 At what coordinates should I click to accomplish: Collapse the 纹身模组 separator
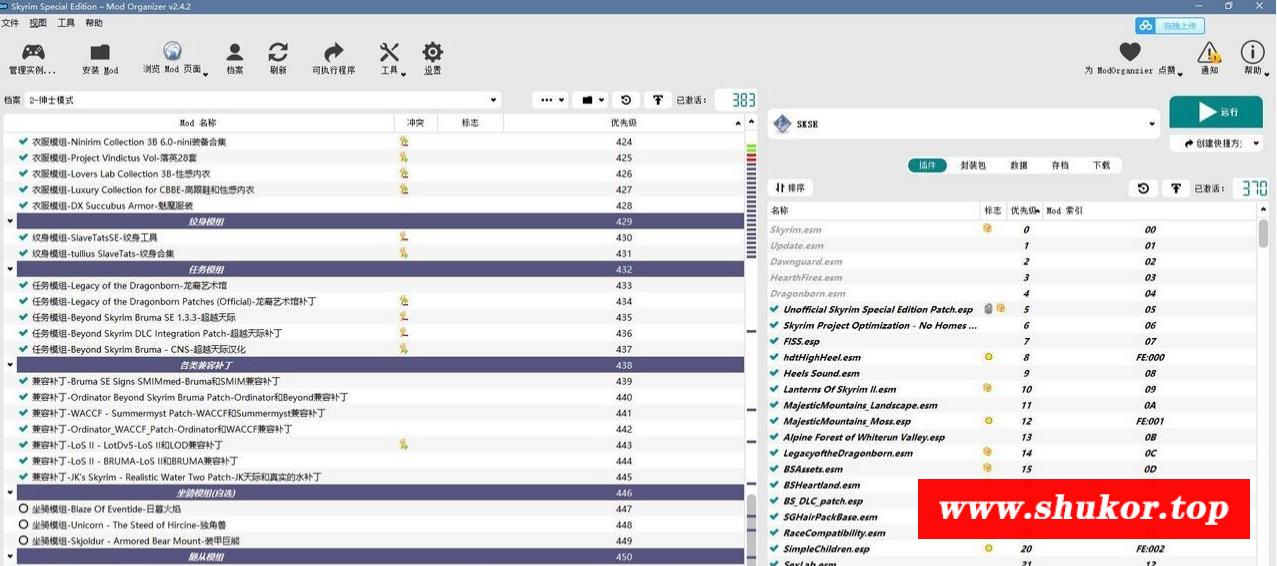pyautogui.click(x=10, y=222)
